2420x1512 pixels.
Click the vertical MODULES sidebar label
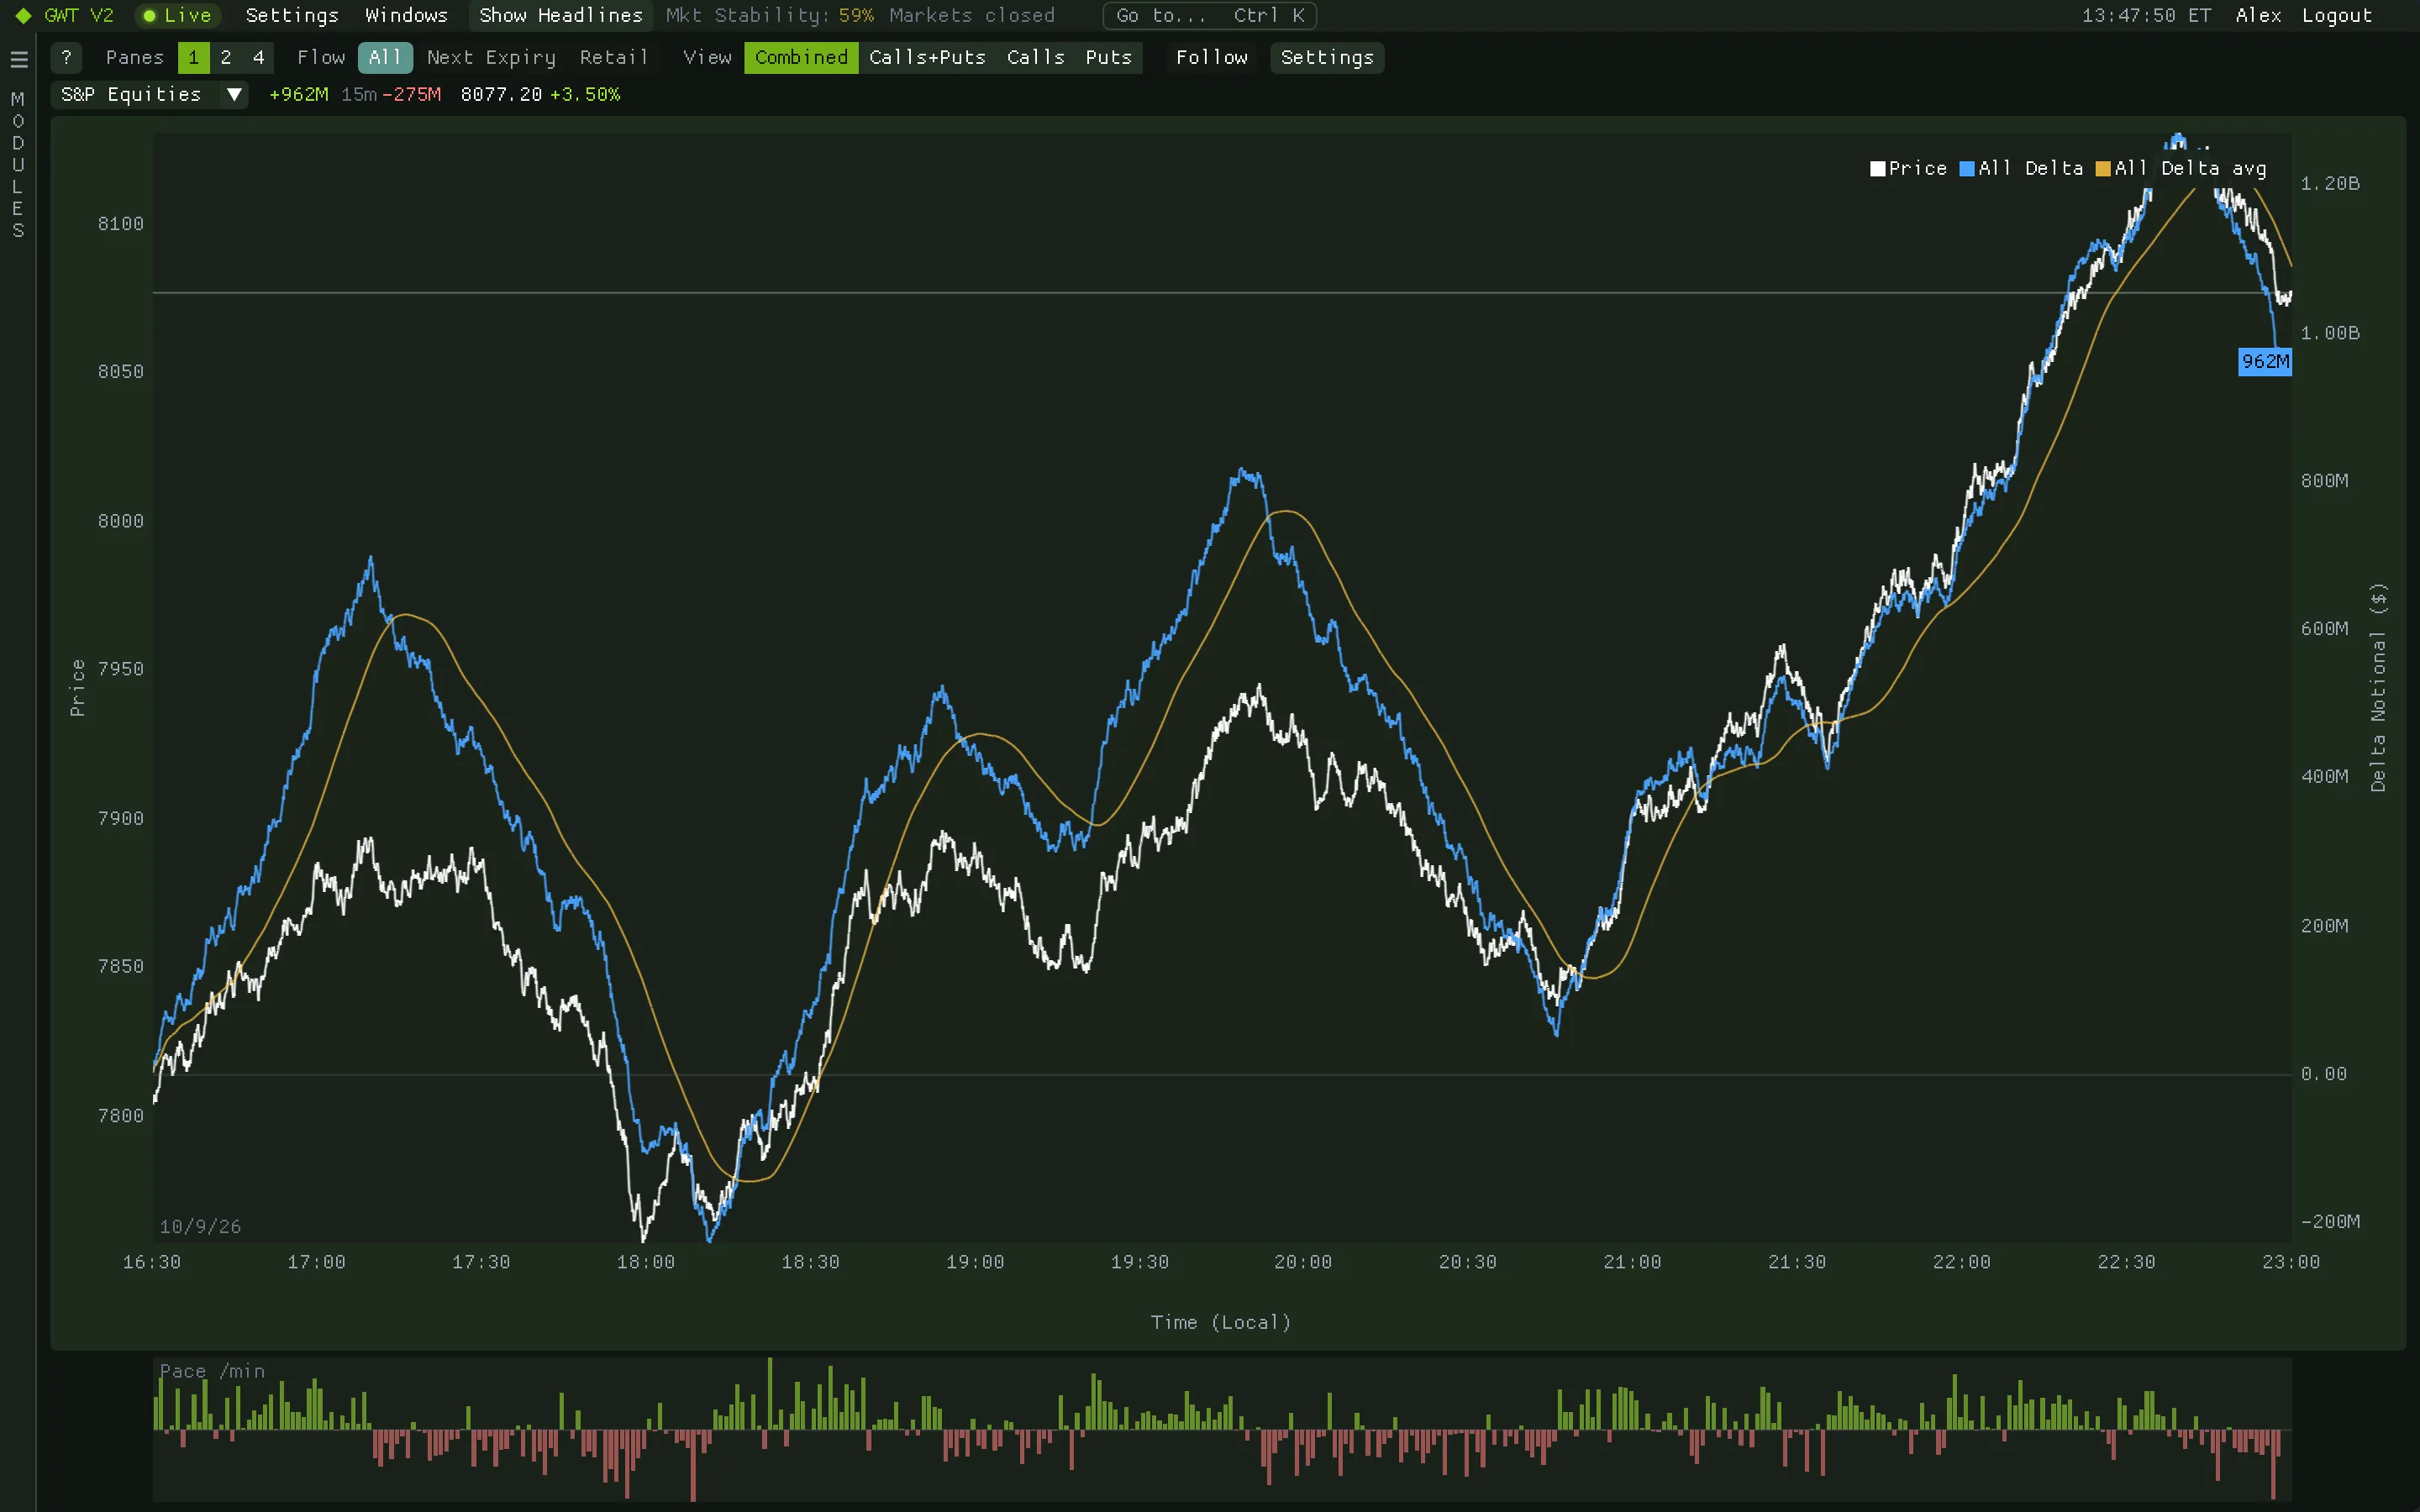pos(18,164)
